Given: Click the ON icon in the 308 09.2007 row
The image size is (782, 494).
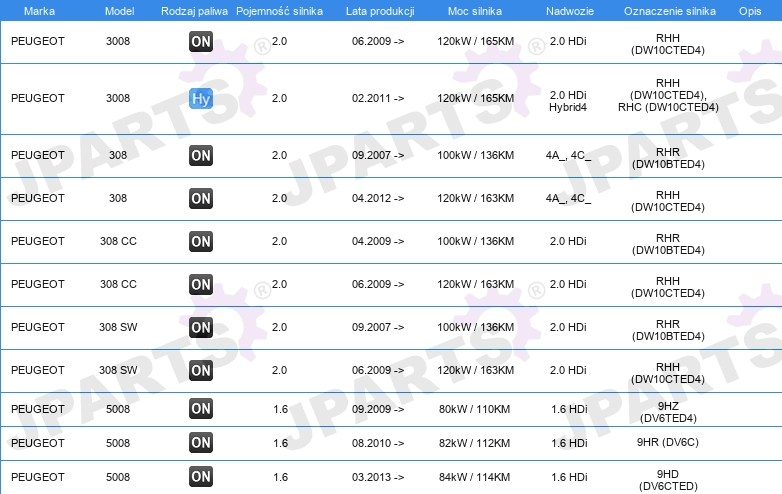Looking at the screenshot, I should point(201,156).
